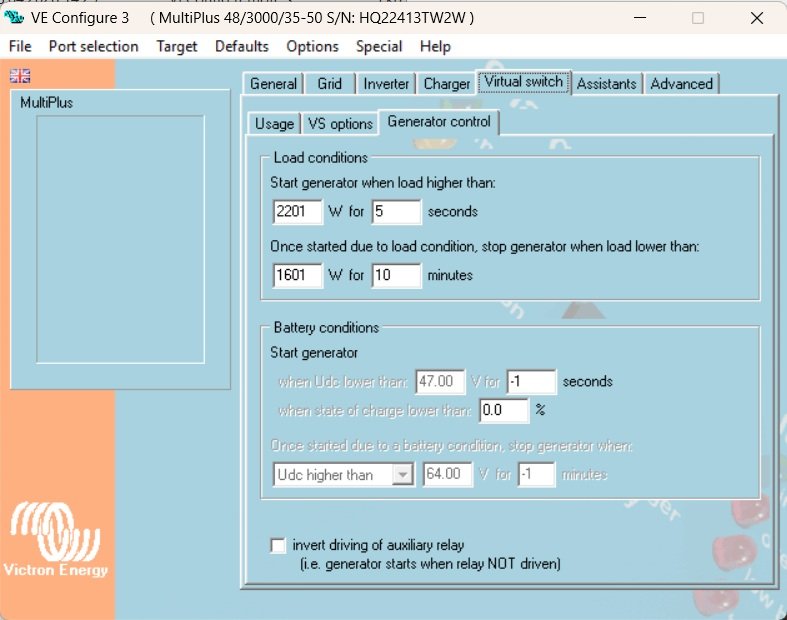Click the stop generator -1 minutes field
This screenshot has width=787, height=620.
[537, 474]
